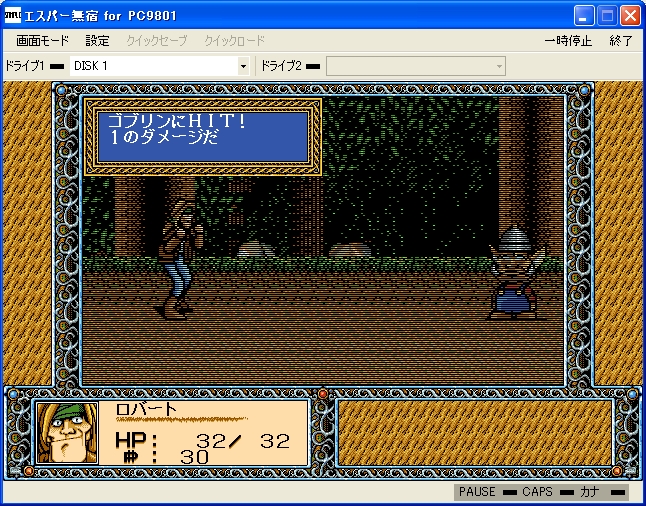Image resolution: width=646 pixels, height=506 pixels.
Task: Click the money value 30
Action: coord(194,457)
